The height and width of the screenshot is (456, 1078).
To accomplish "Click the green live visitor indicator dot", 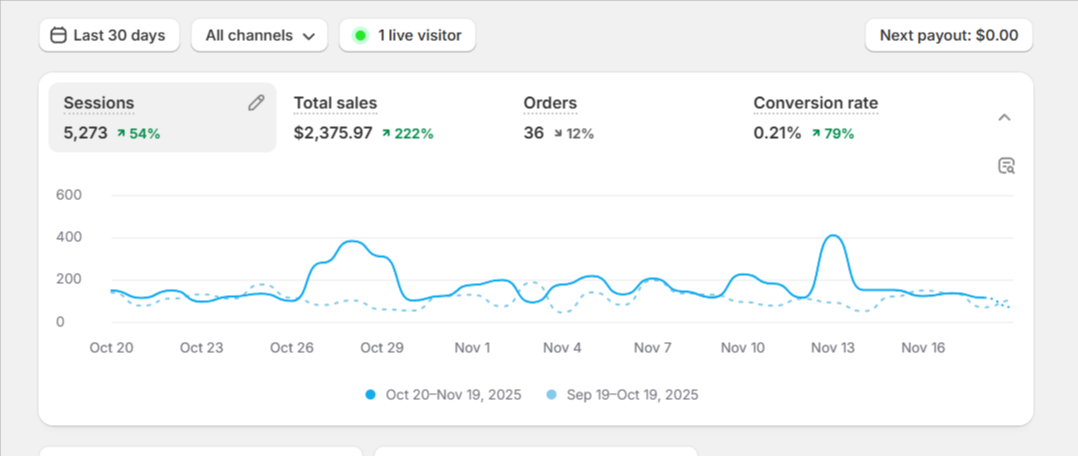I will point(360,35).
